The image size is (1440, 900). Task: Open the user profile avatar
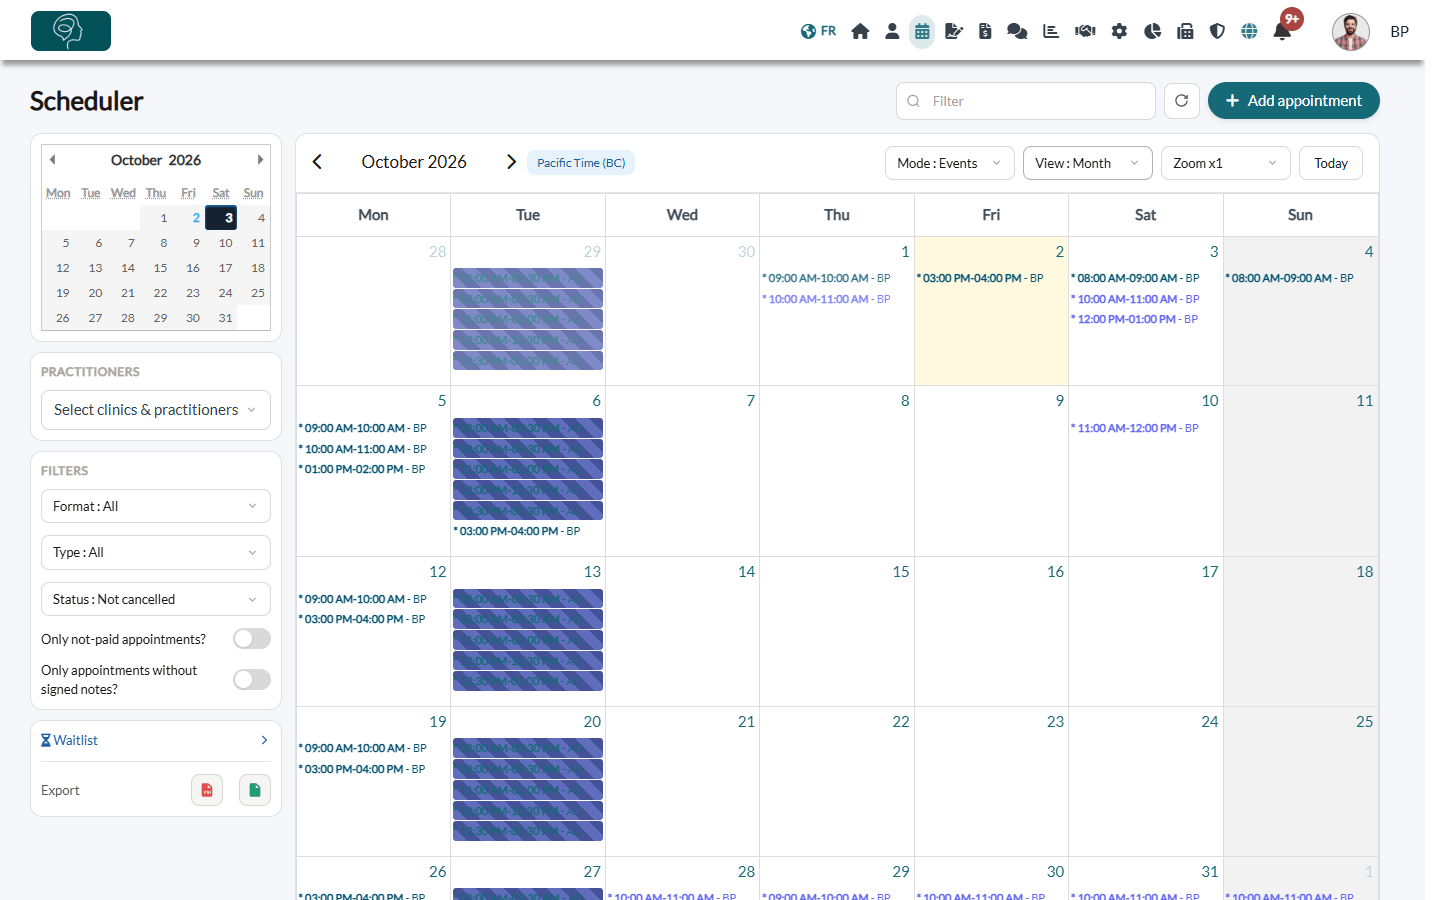point(1351,31)
